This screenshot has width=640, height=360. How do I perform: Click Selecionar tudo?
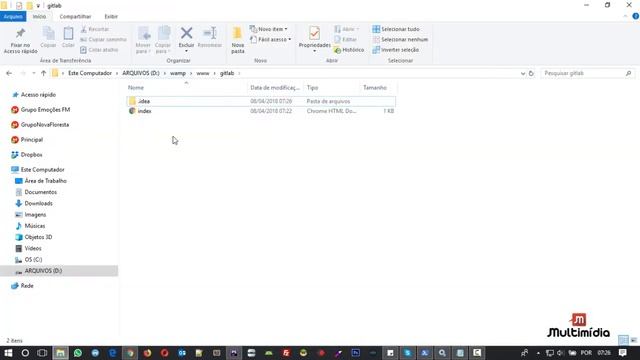pos(396,29)
